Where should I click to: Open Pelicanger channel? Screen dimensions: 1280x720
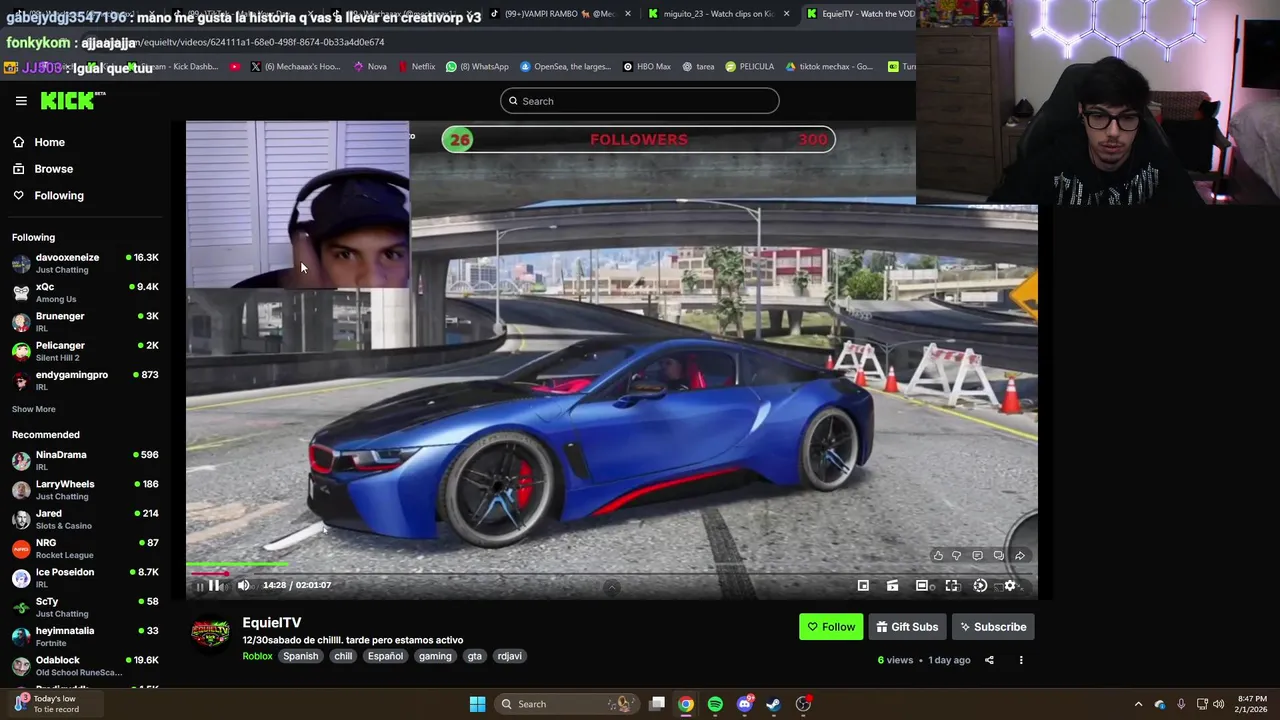tap(85, 351)
